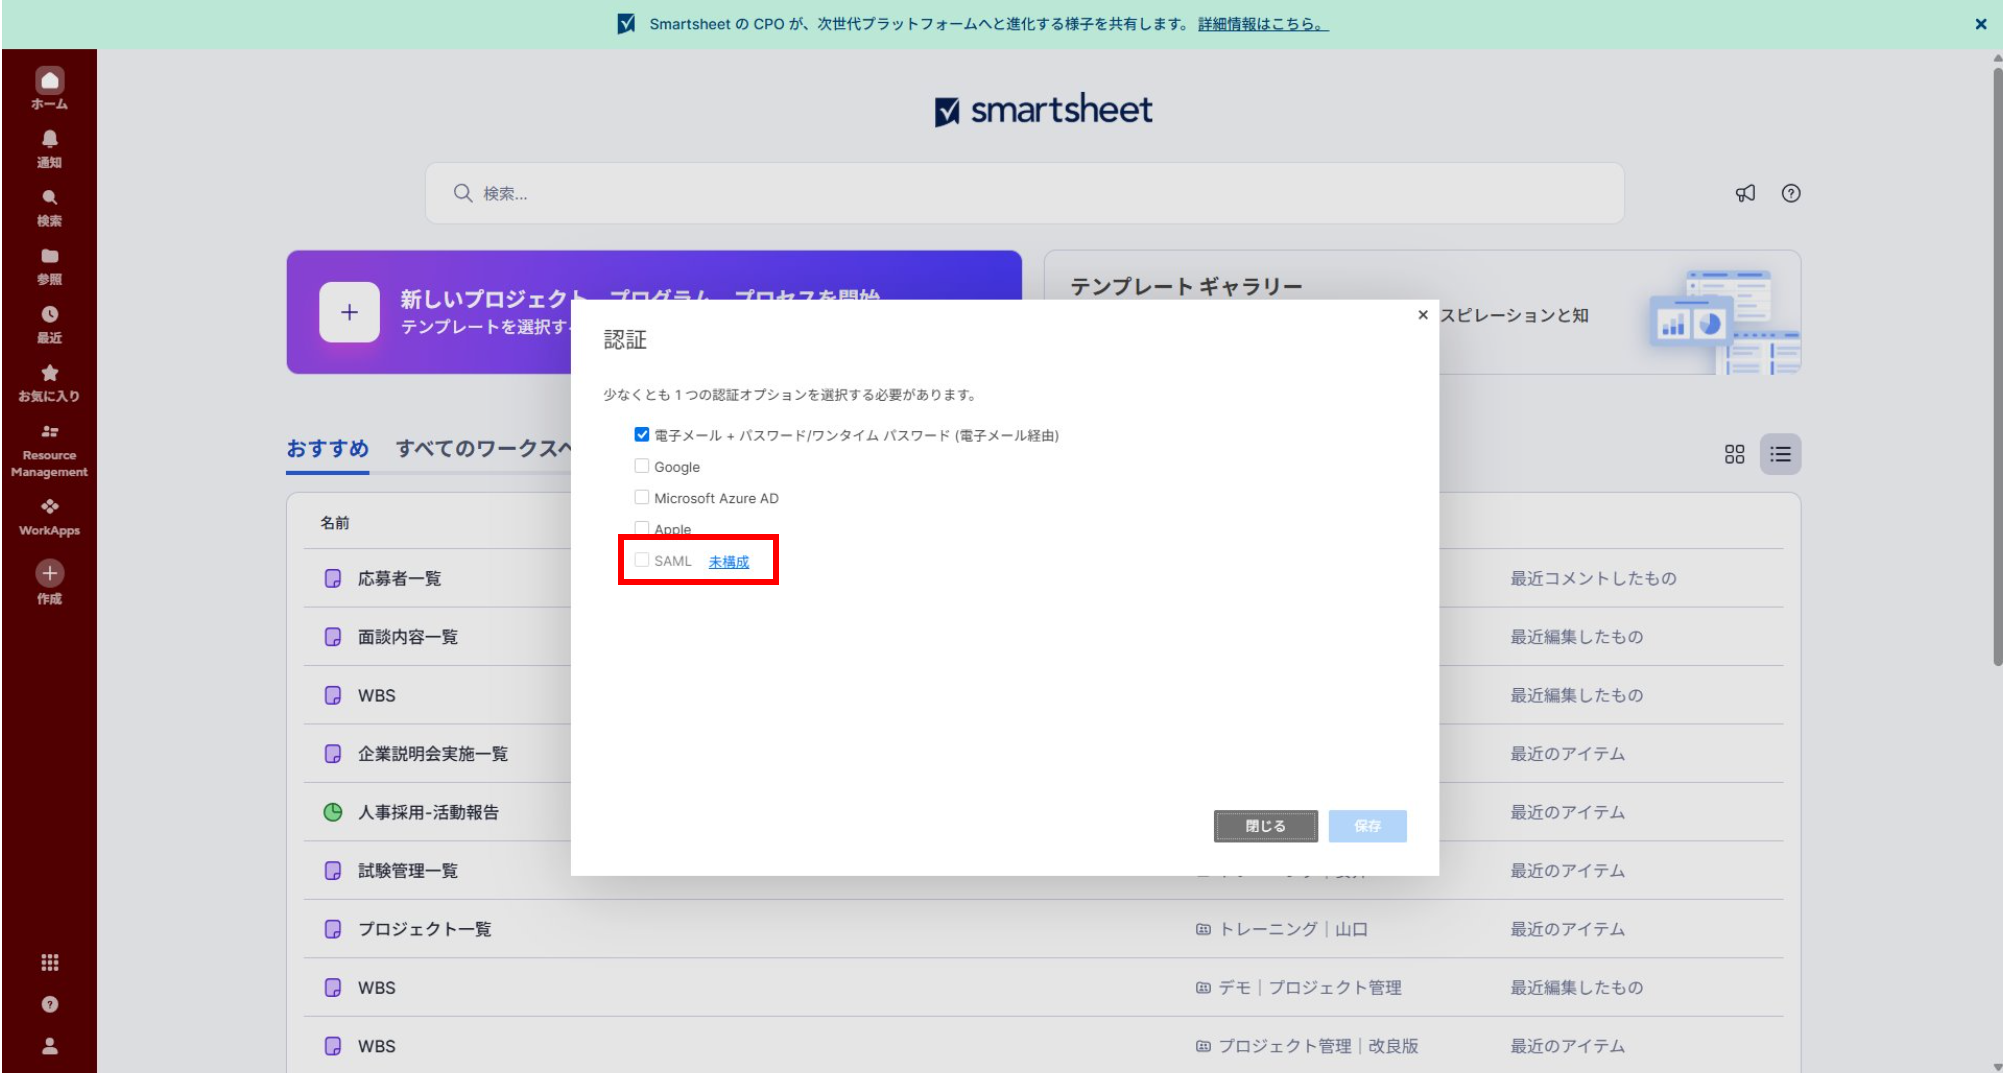
Task: Open the account profile icon
Action: 49,1046
